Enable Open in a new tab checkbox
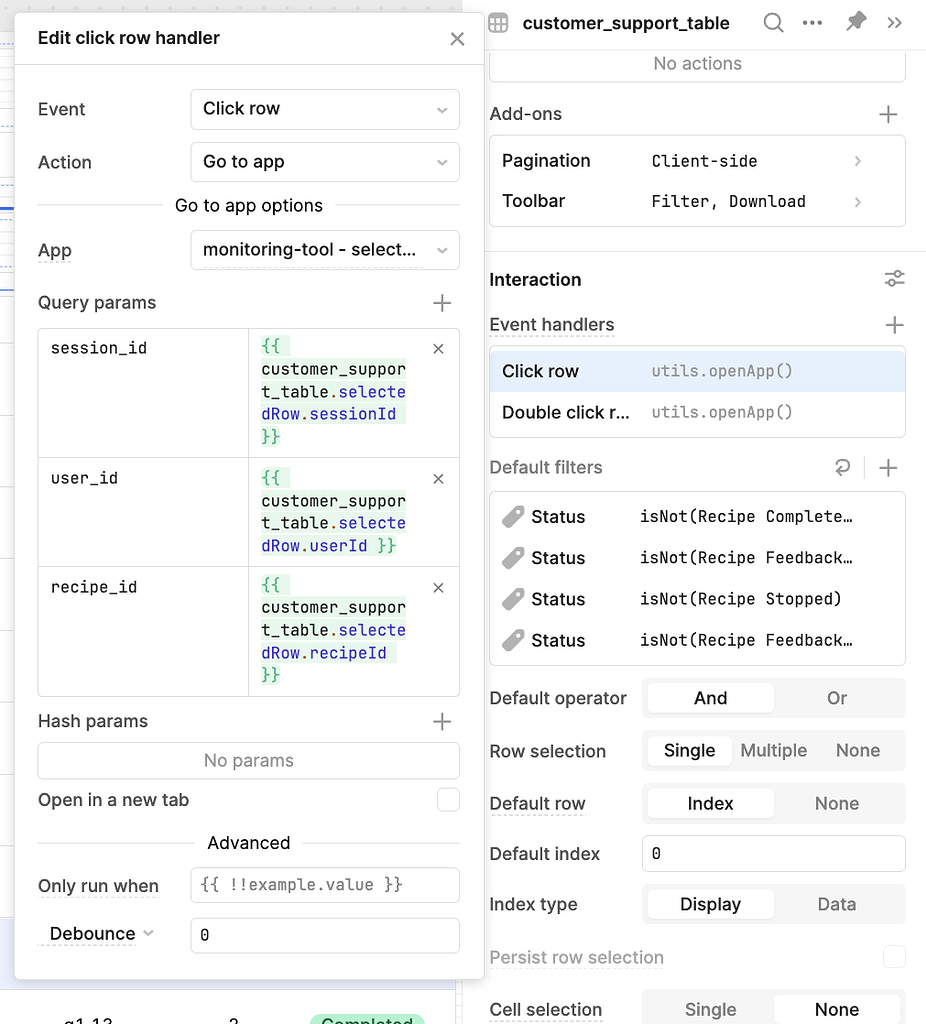The height and width of the screenshot is (1024, 926). 448,800
